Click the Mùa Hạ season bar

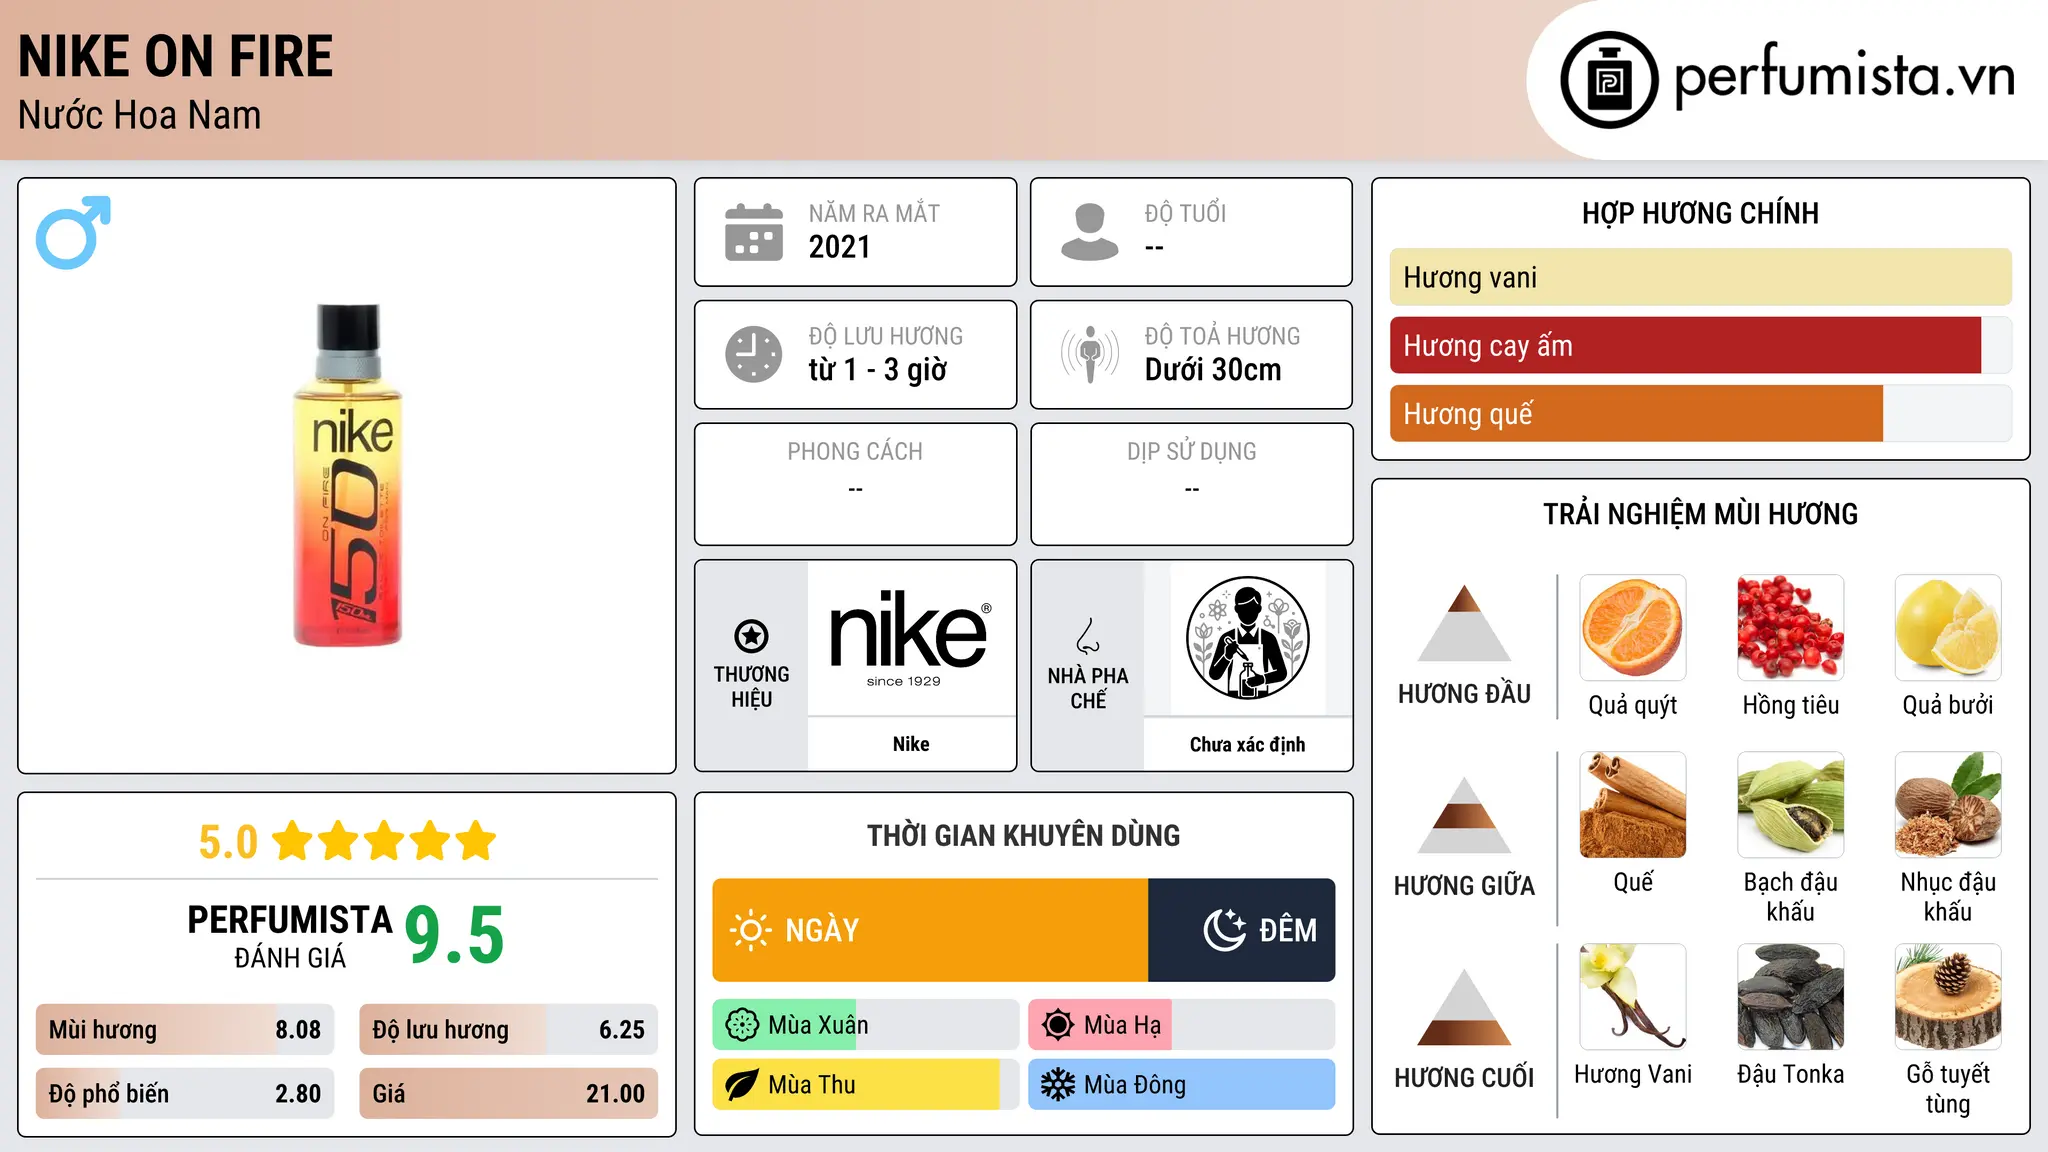click(1182, 1025)
